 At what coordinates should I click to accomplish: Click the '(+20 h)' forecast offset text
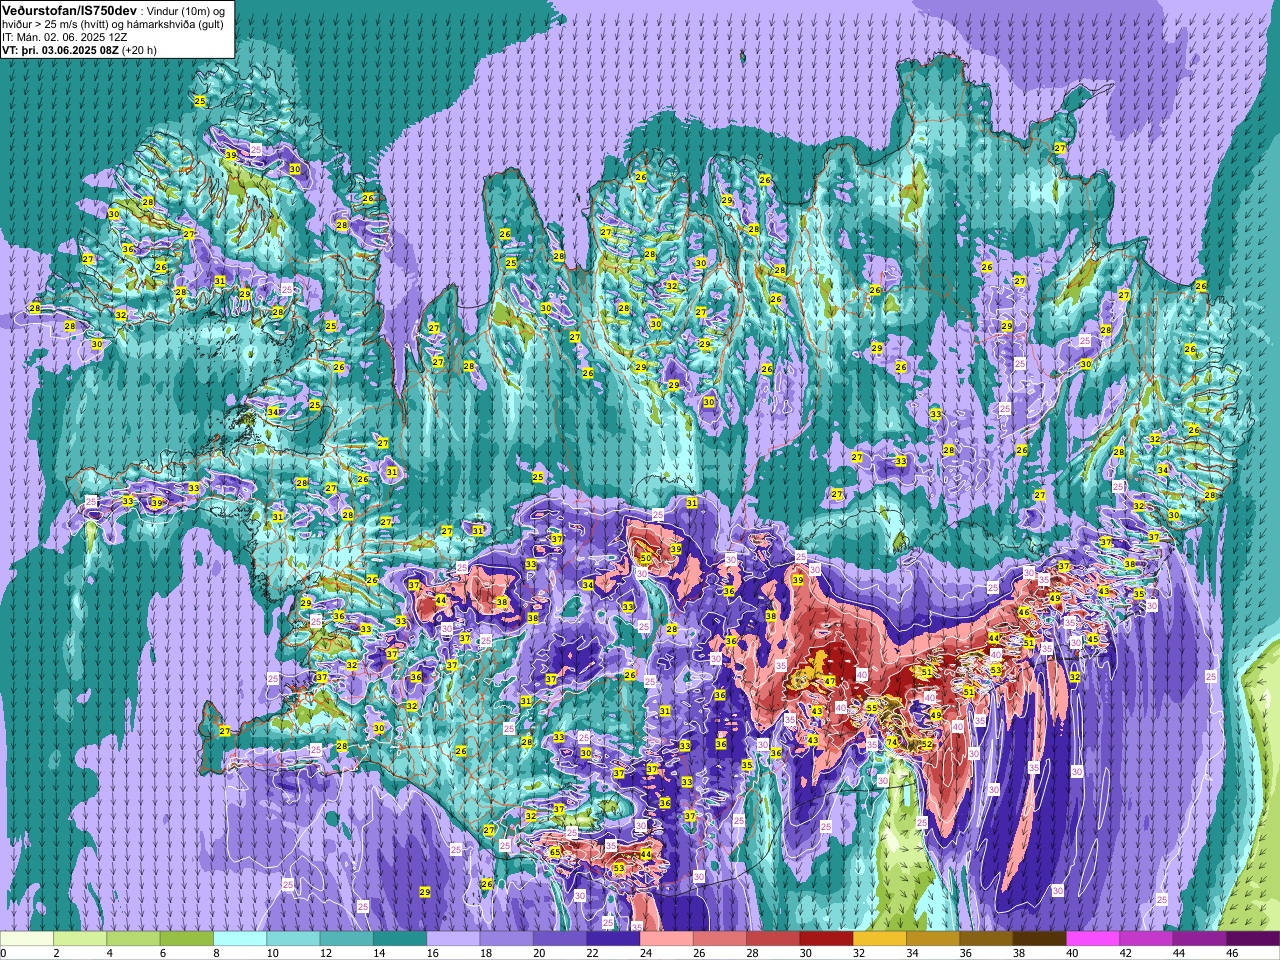[x=139, y=50]
